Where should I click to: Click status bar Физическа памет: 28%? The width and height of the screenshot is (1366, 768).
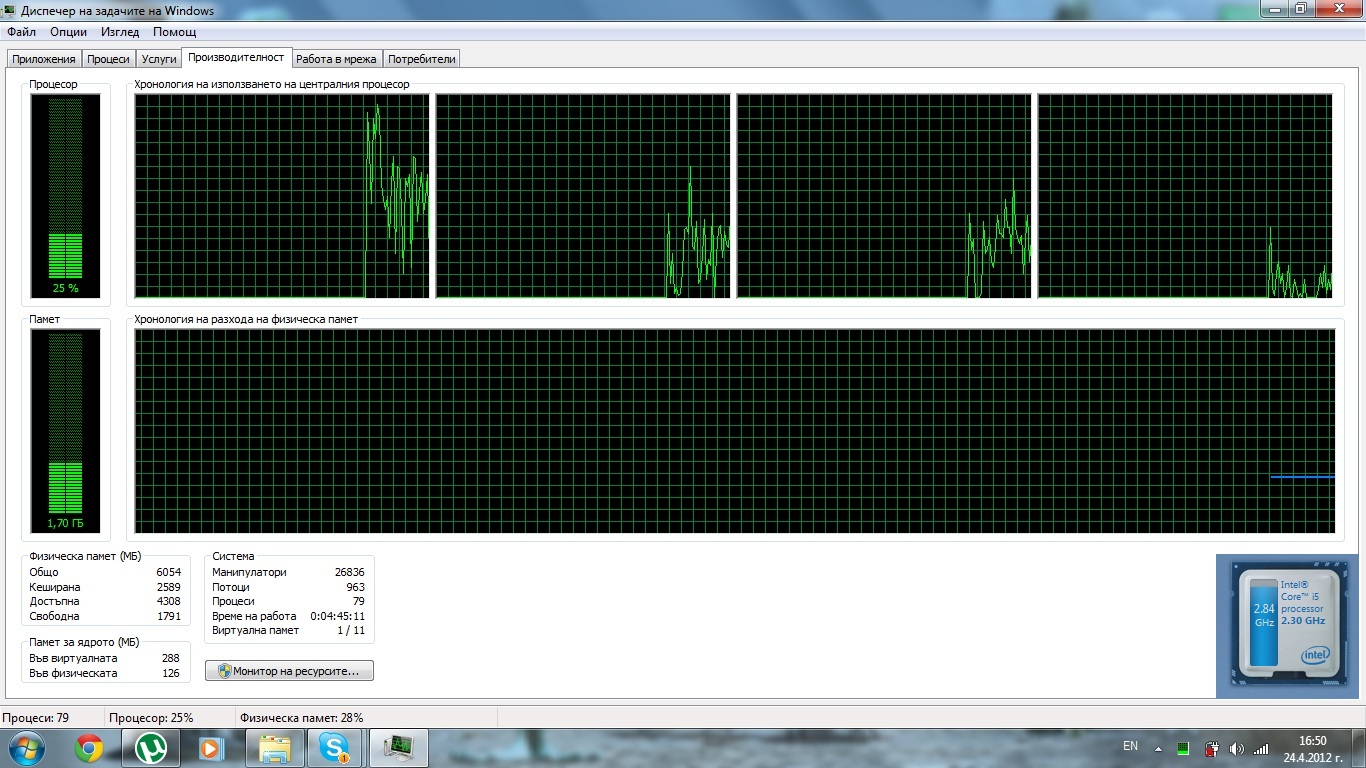tap(301, 718)
